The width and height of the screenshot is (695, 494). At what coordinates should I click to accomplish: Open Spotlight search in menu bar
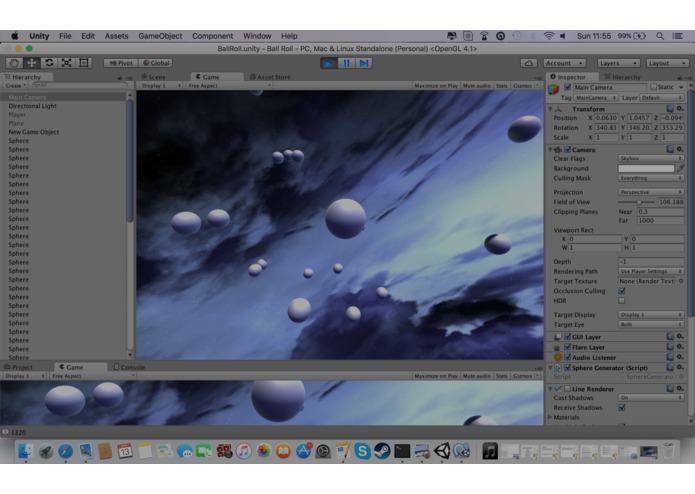[x=660, y=36]
